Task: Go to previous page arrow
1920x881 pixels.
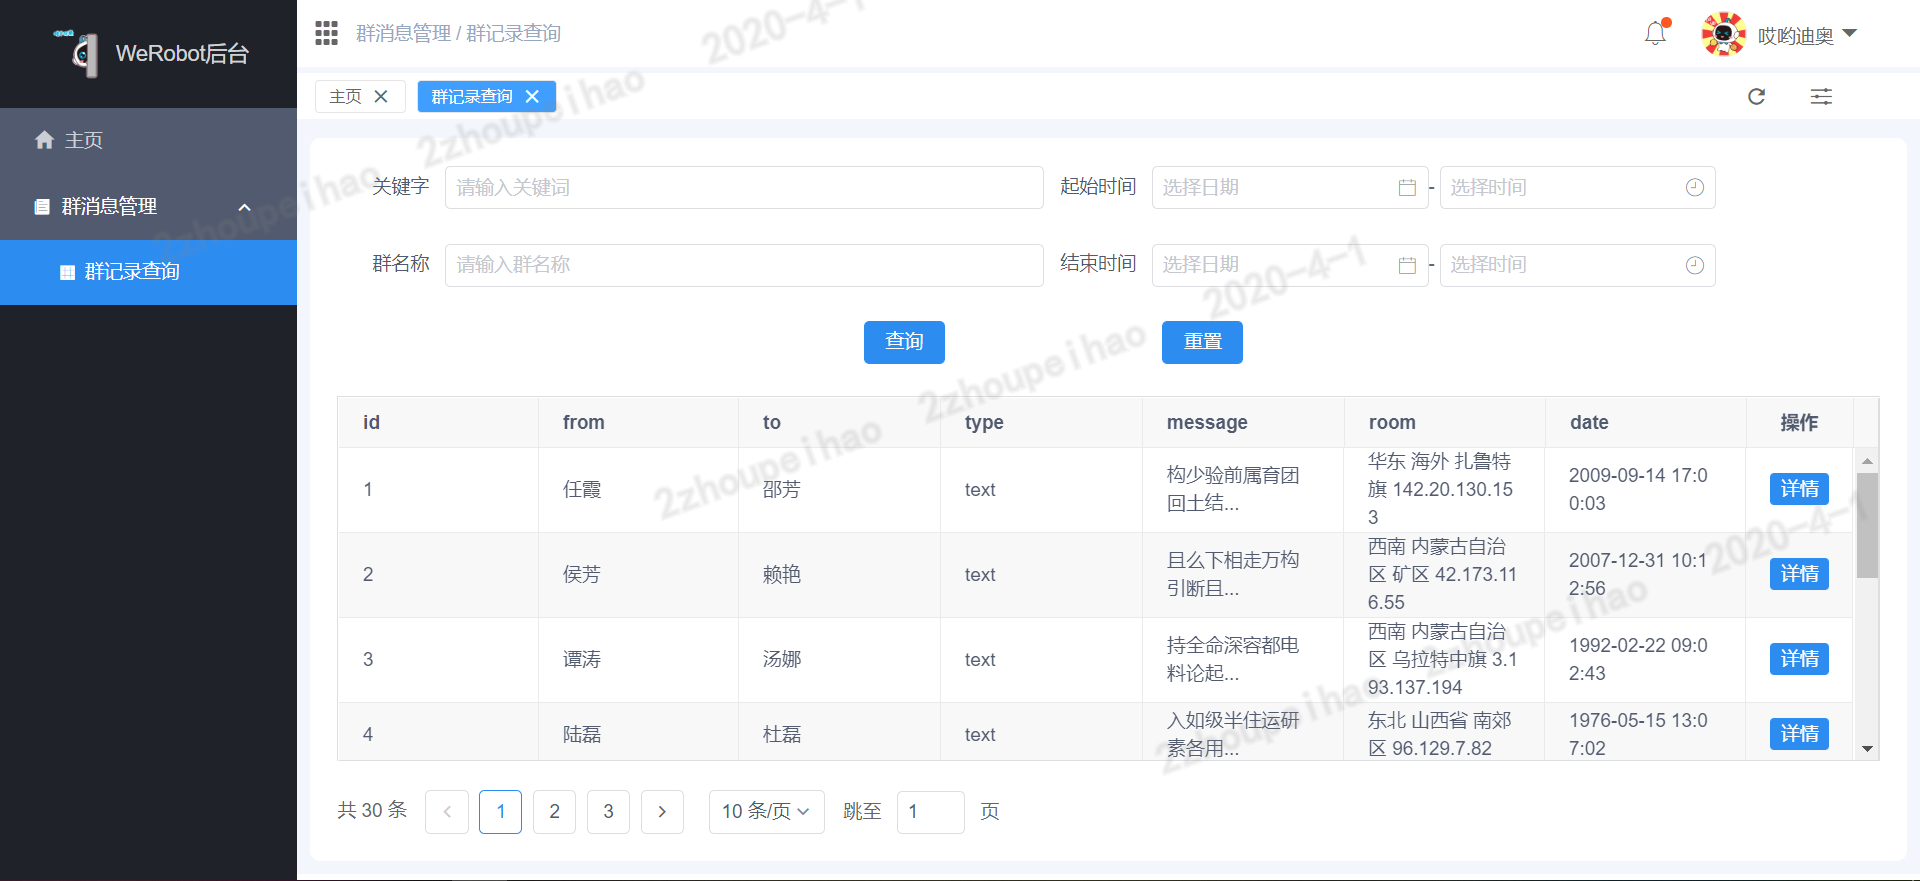Action: click(x=447, y=812)
